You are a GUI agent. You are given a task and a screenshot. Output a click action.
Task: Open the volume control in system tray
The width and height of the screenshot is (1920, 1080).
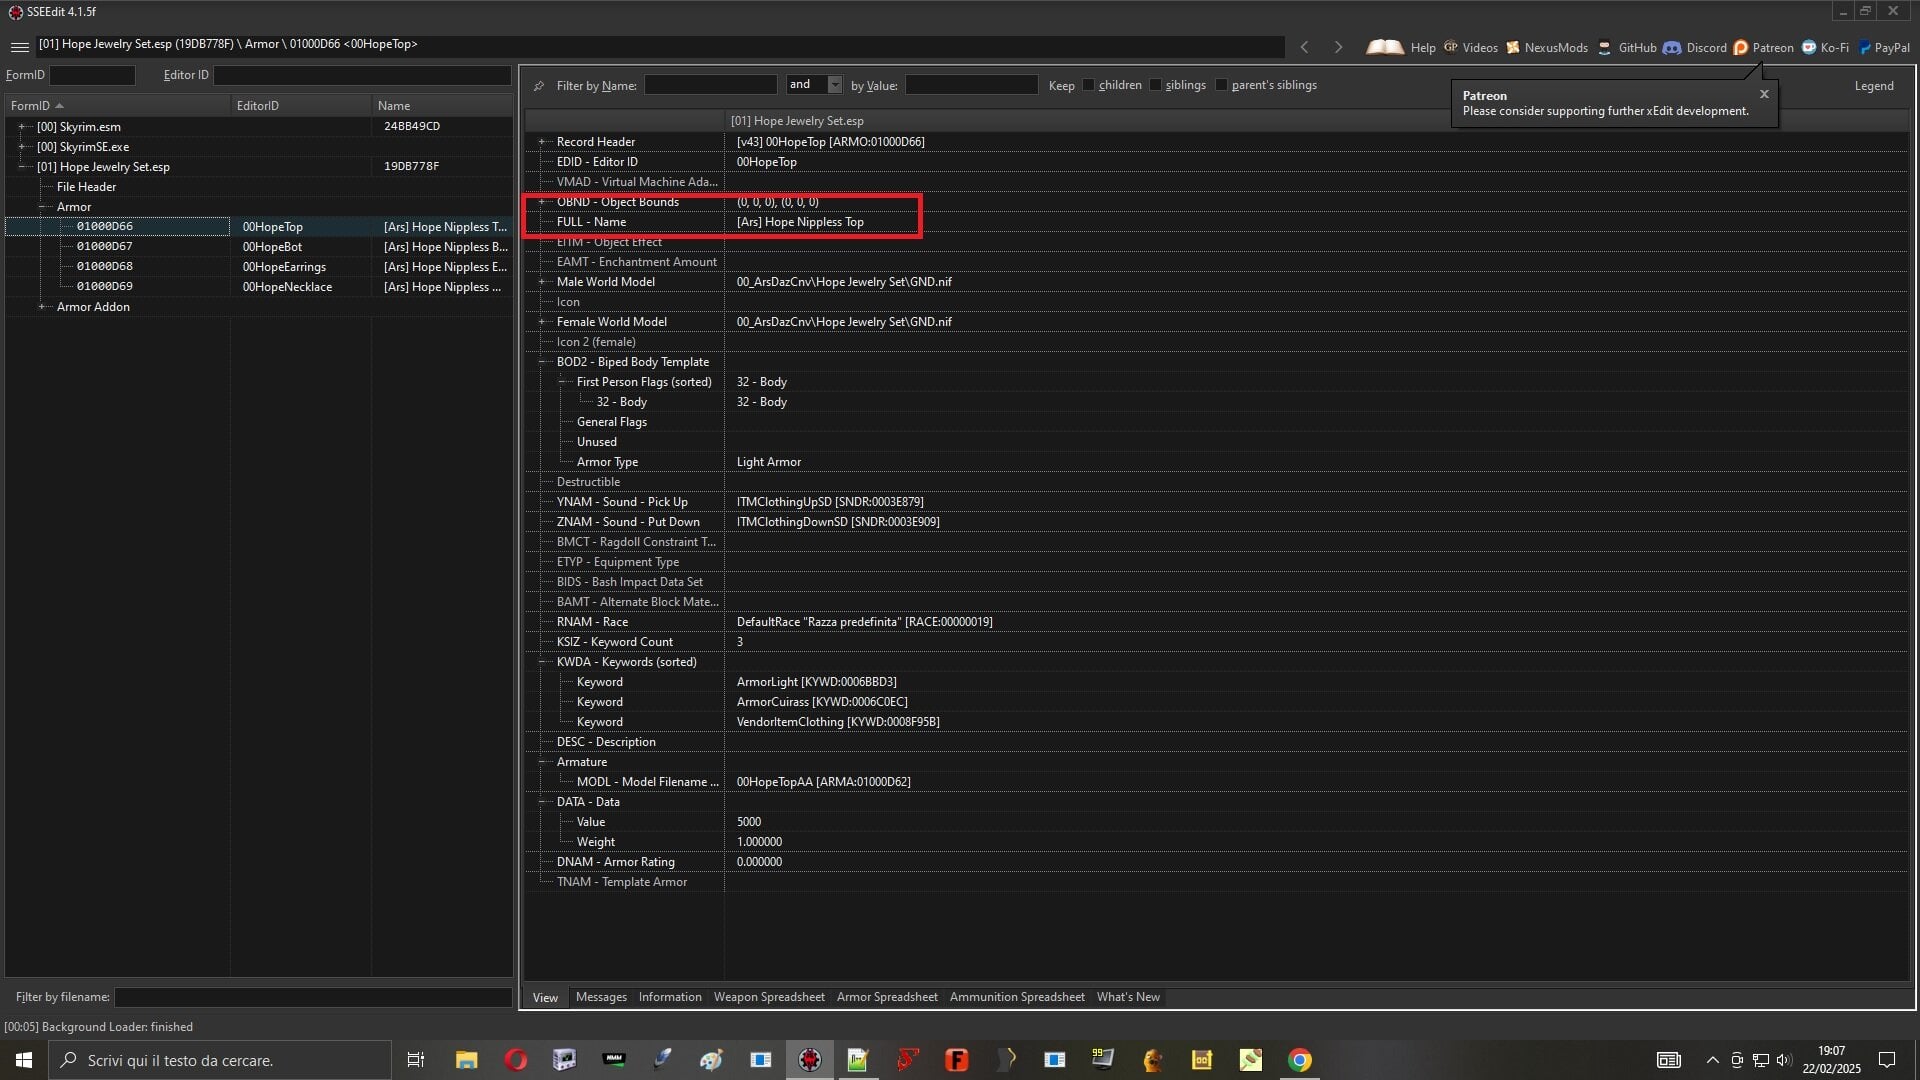tap(1784, 1060)
